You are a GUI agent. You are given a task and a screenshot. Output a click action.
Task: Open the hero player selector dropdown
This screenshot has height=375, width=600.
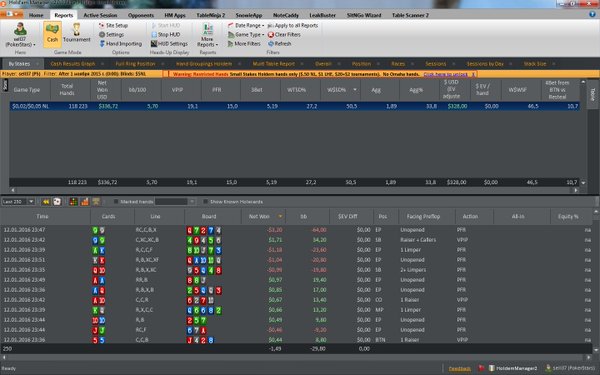[x=20, y=34]
